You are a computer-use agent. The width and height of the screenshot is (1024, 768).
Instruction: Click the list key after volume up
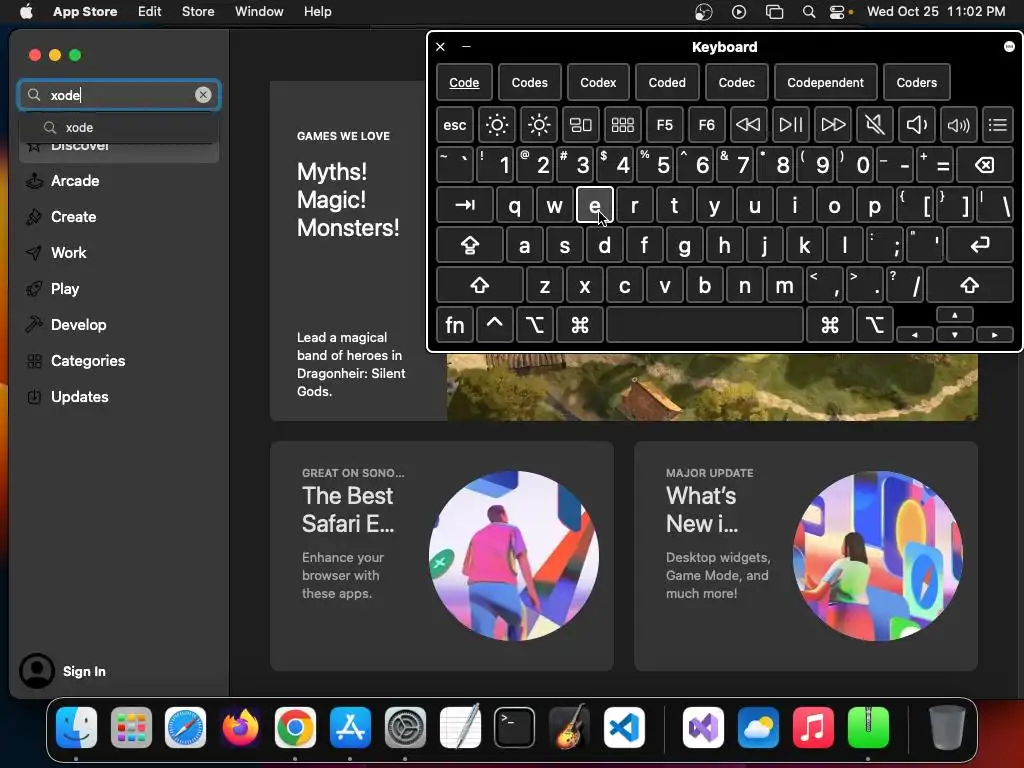click(998, 125)
